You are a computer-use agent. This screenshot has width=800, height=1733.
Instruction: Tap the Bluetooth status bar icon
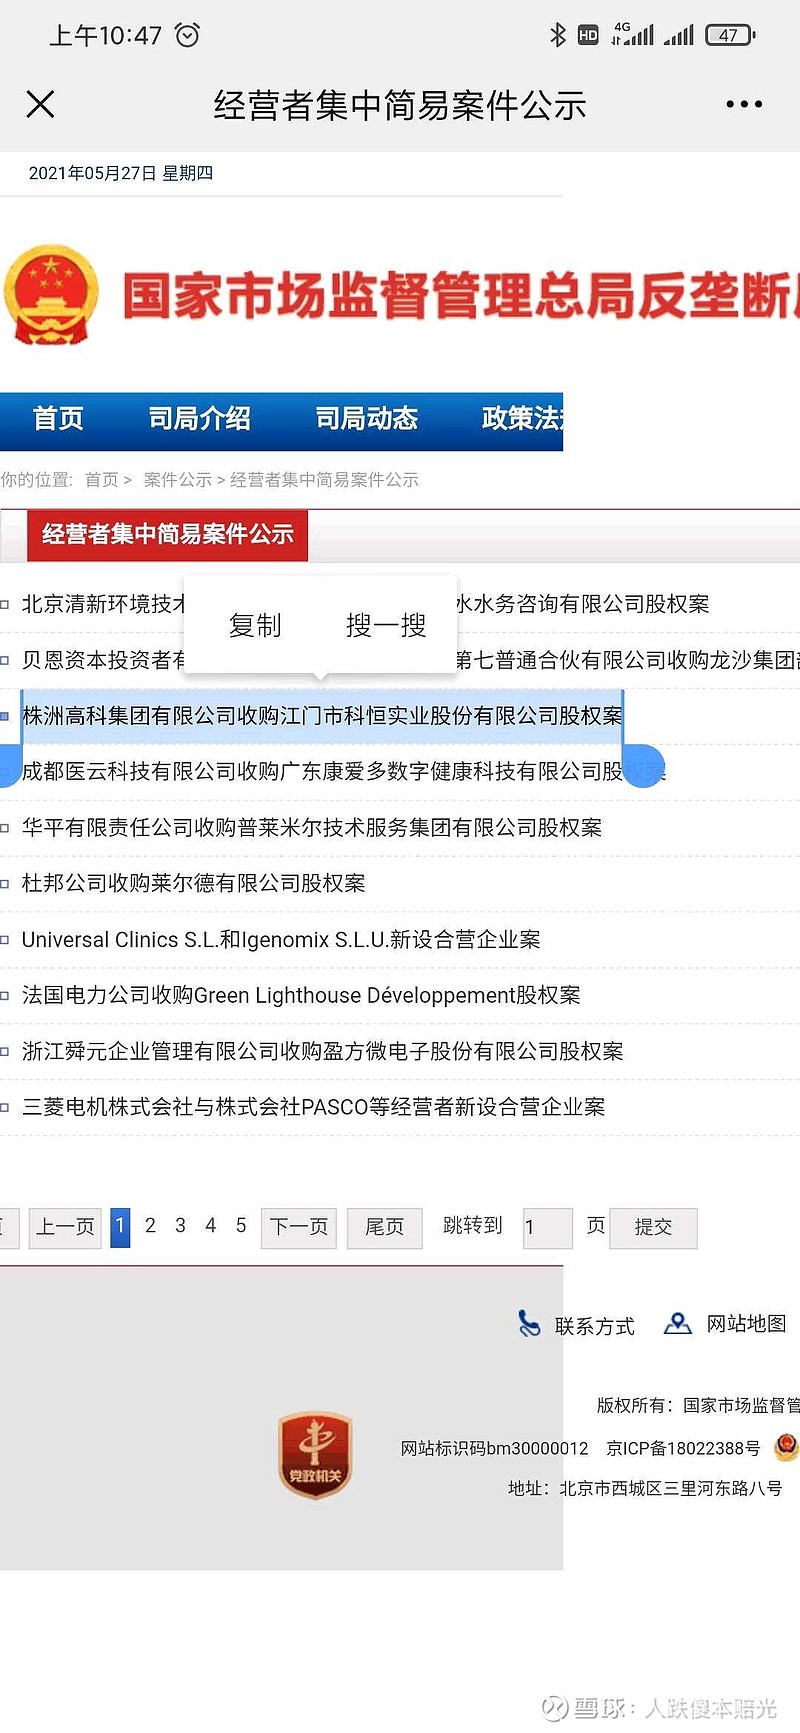click(558, 35)
